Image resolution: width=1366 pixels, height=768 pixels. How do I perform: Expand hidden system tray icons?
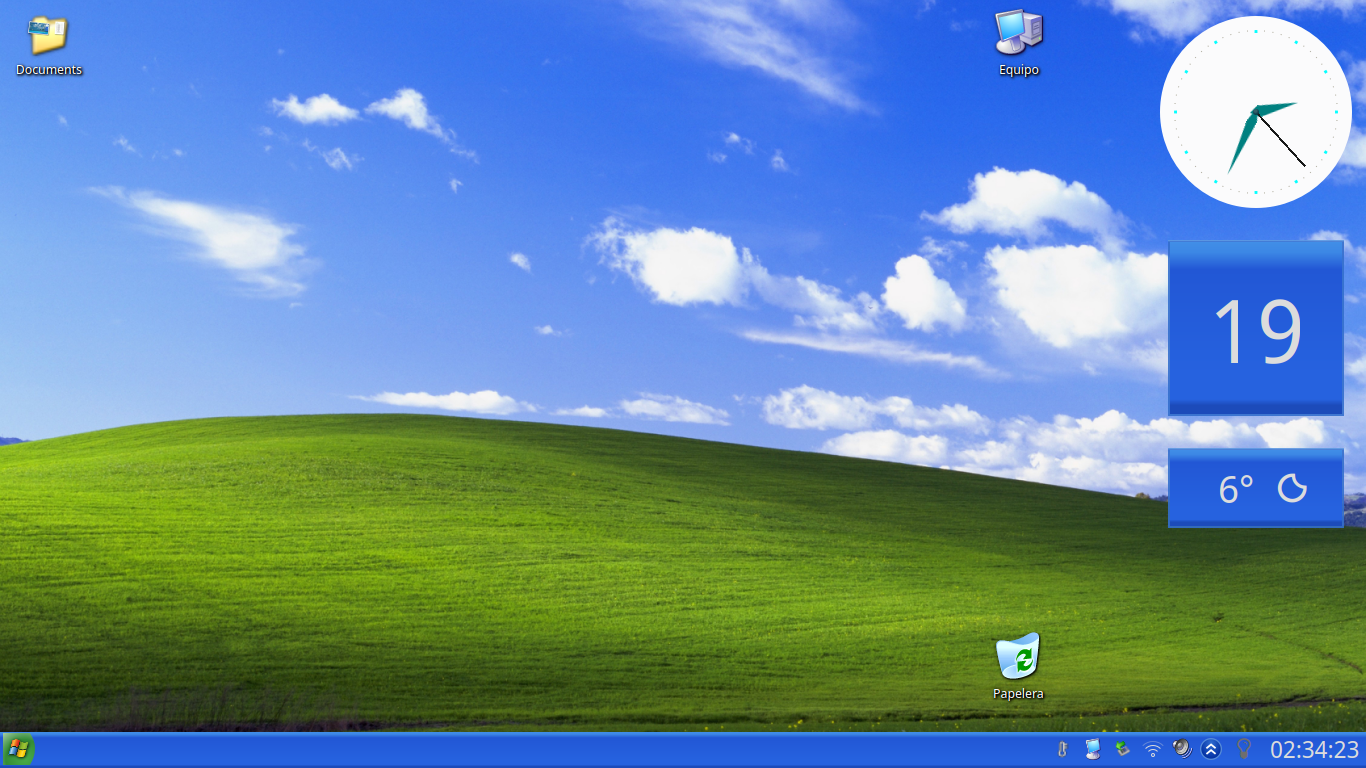point(1211,748)
